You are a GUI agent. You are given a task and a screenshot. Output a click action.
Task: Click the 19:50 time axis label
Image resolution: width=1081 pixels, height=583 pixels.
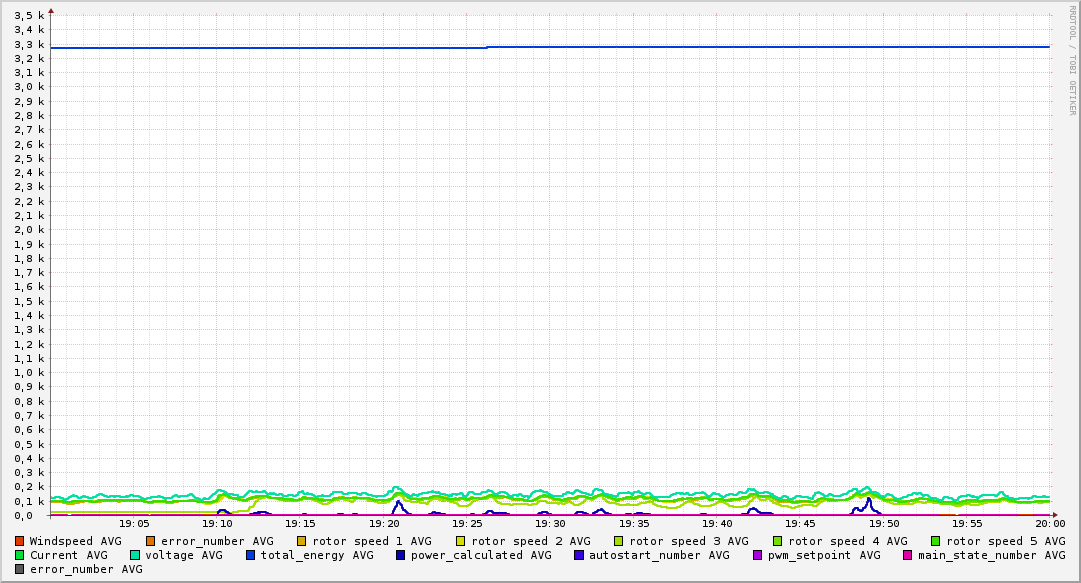tap(884, 524)
